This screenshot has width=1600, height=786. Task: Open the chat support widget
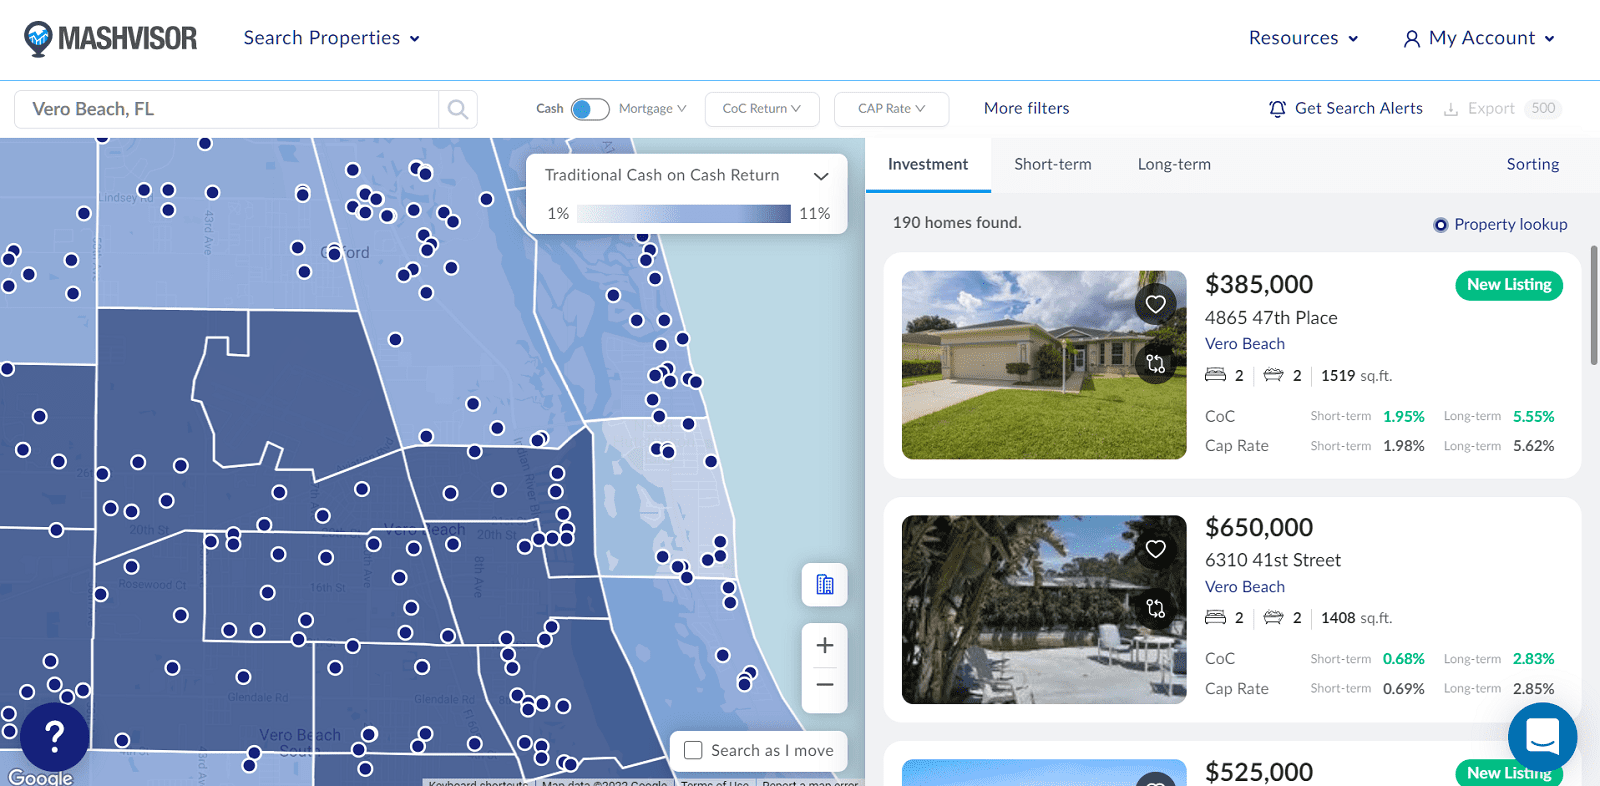coord(1542,738)
